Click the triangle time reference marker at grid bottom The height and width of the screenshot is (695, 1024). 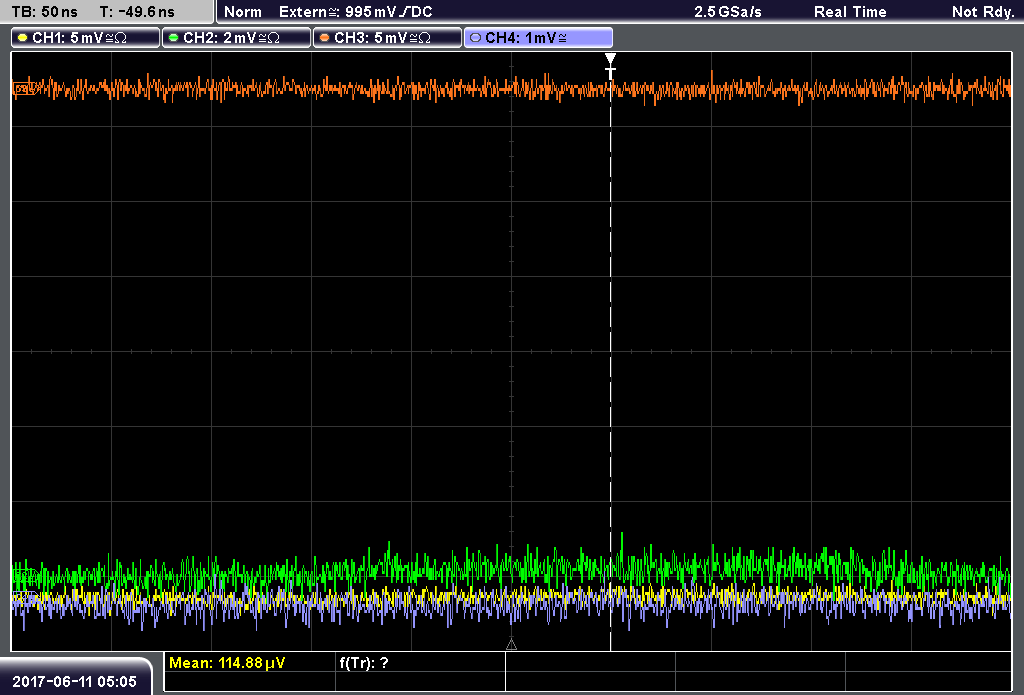click(511, 645)
